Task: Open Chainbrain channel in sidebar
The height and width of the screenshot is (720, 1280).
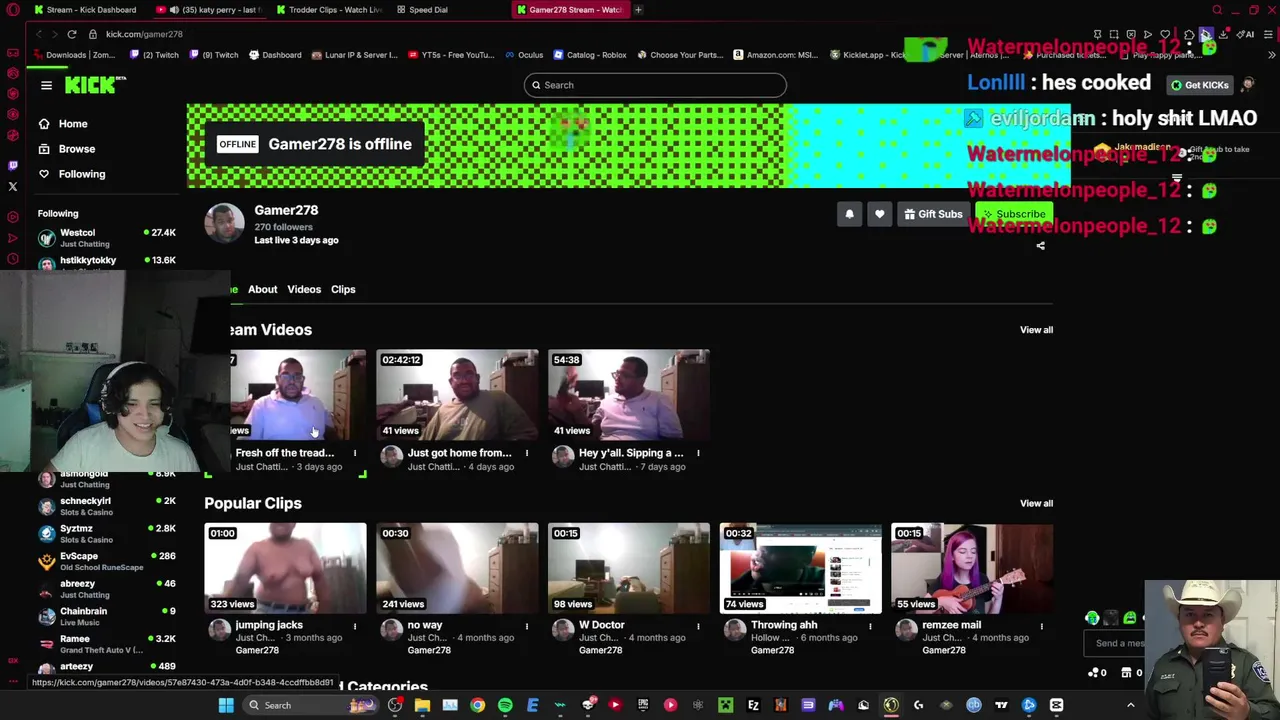Action: tap(106, 616)
